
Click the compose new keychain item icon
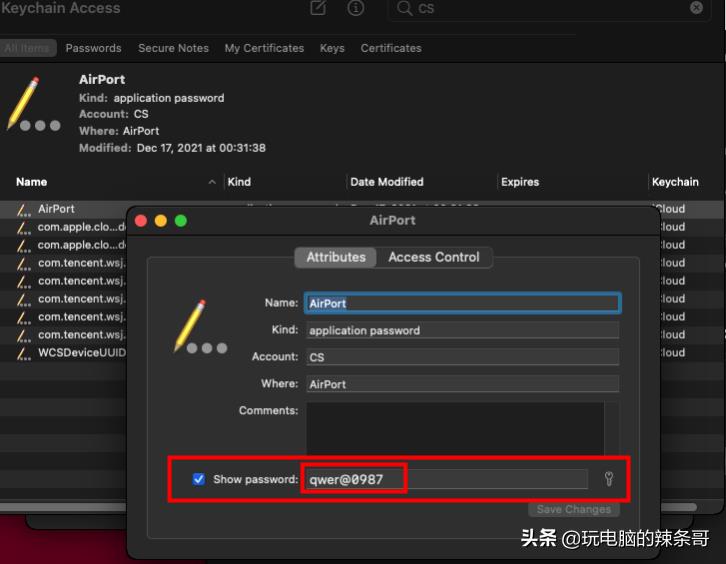click(x=318, y=8)
